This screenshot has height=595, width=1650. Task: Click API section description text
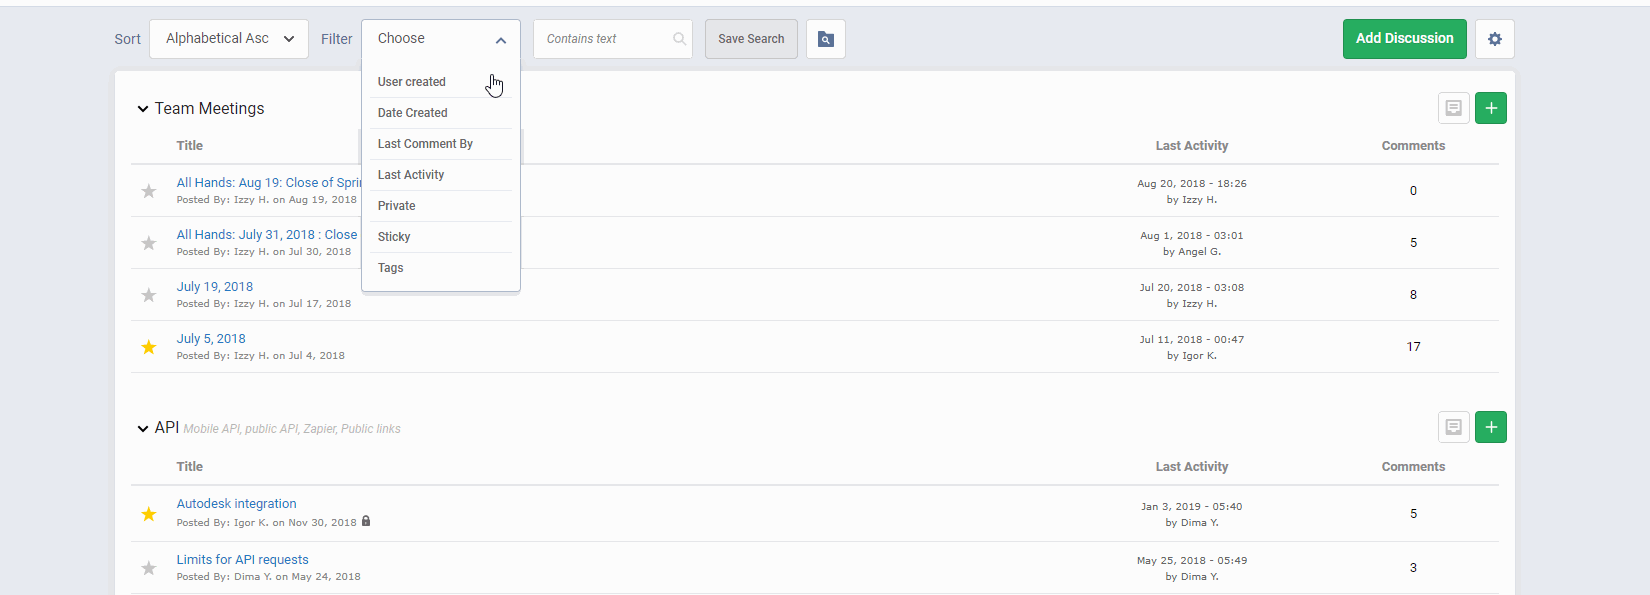[292, 429]
